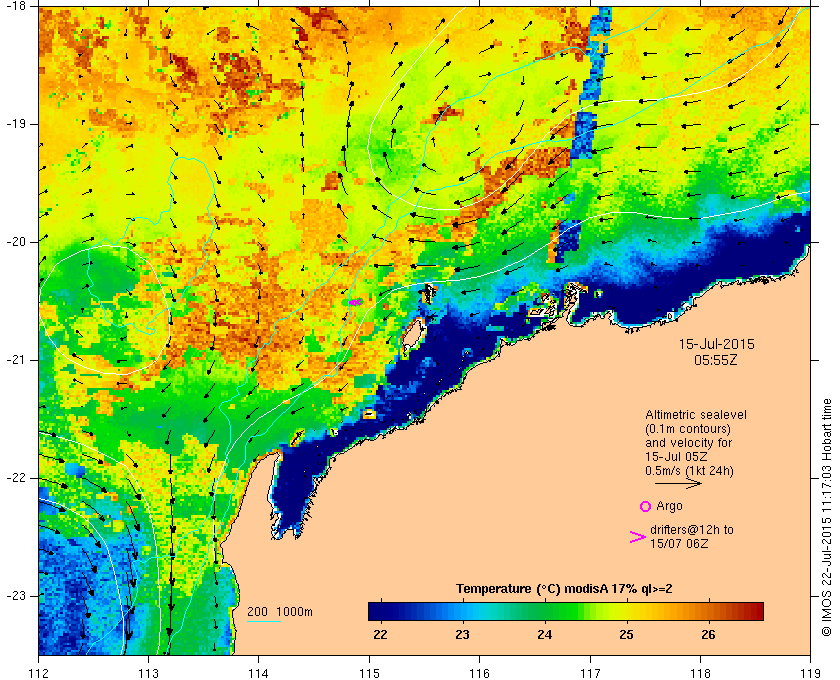The width and height of the screenshot is (840, 680).
Task: Click longitude axis label 112
Action: [39, 673]
